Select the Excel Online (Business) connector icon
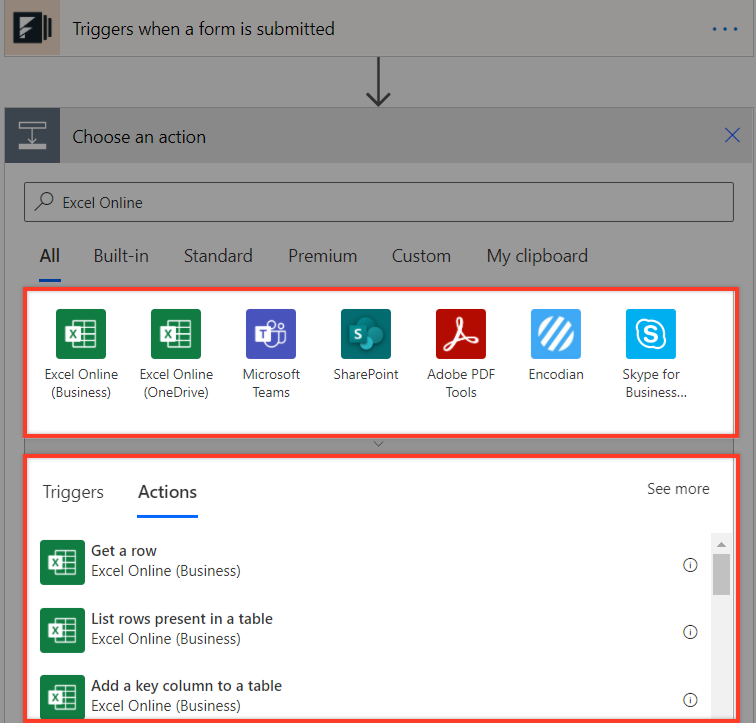This screenshot has height=723, width=756. point(81,334)
